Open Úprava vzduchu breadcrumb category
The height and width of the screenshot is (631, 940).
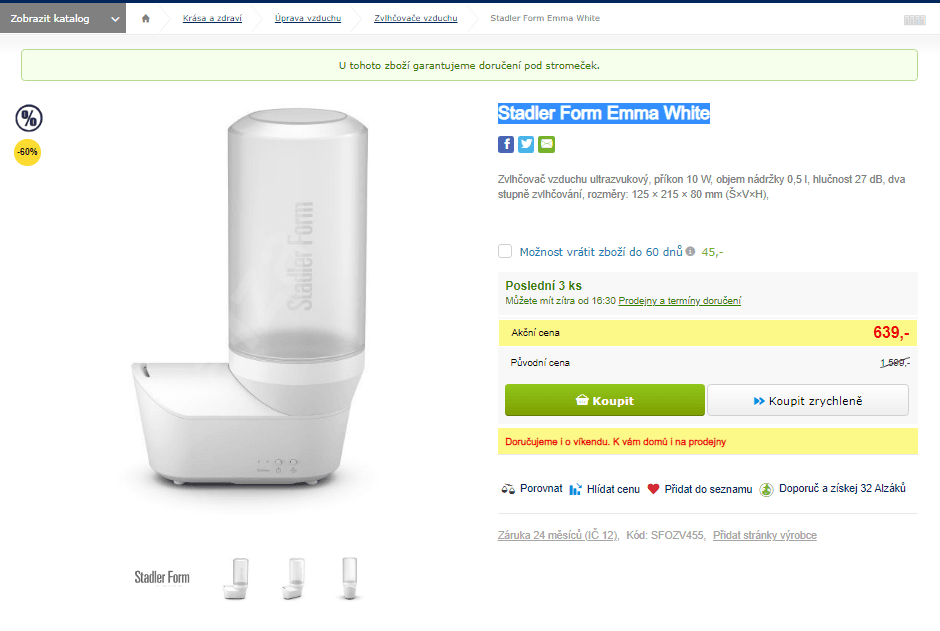[308, 18]
